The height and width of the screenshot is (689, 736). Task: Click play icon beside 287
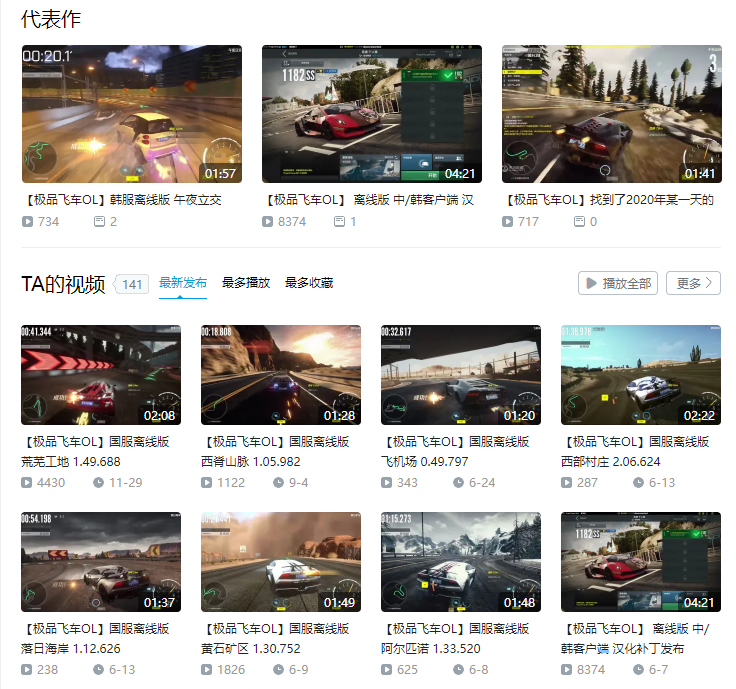[567, 482]
